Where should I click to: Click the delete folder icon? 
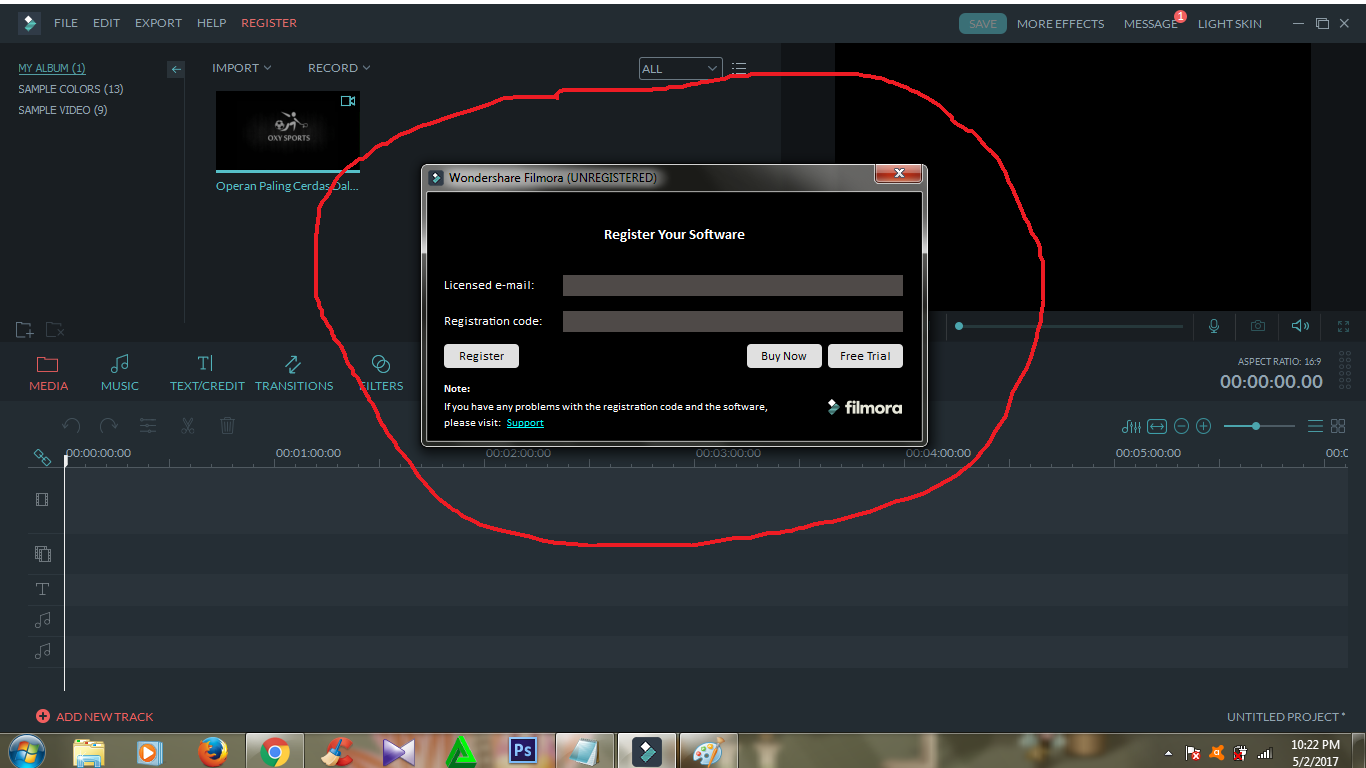point(56,329)
